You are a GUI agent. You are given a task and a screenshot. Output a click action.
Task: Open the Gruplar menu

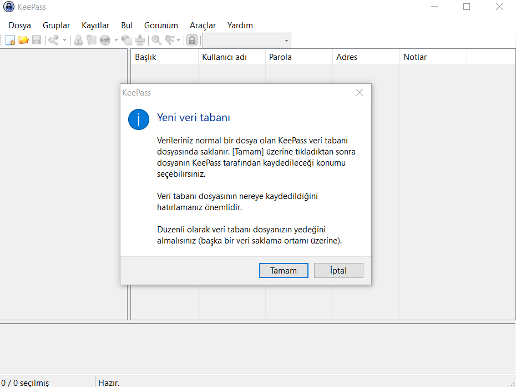click(x=56, y=25)
